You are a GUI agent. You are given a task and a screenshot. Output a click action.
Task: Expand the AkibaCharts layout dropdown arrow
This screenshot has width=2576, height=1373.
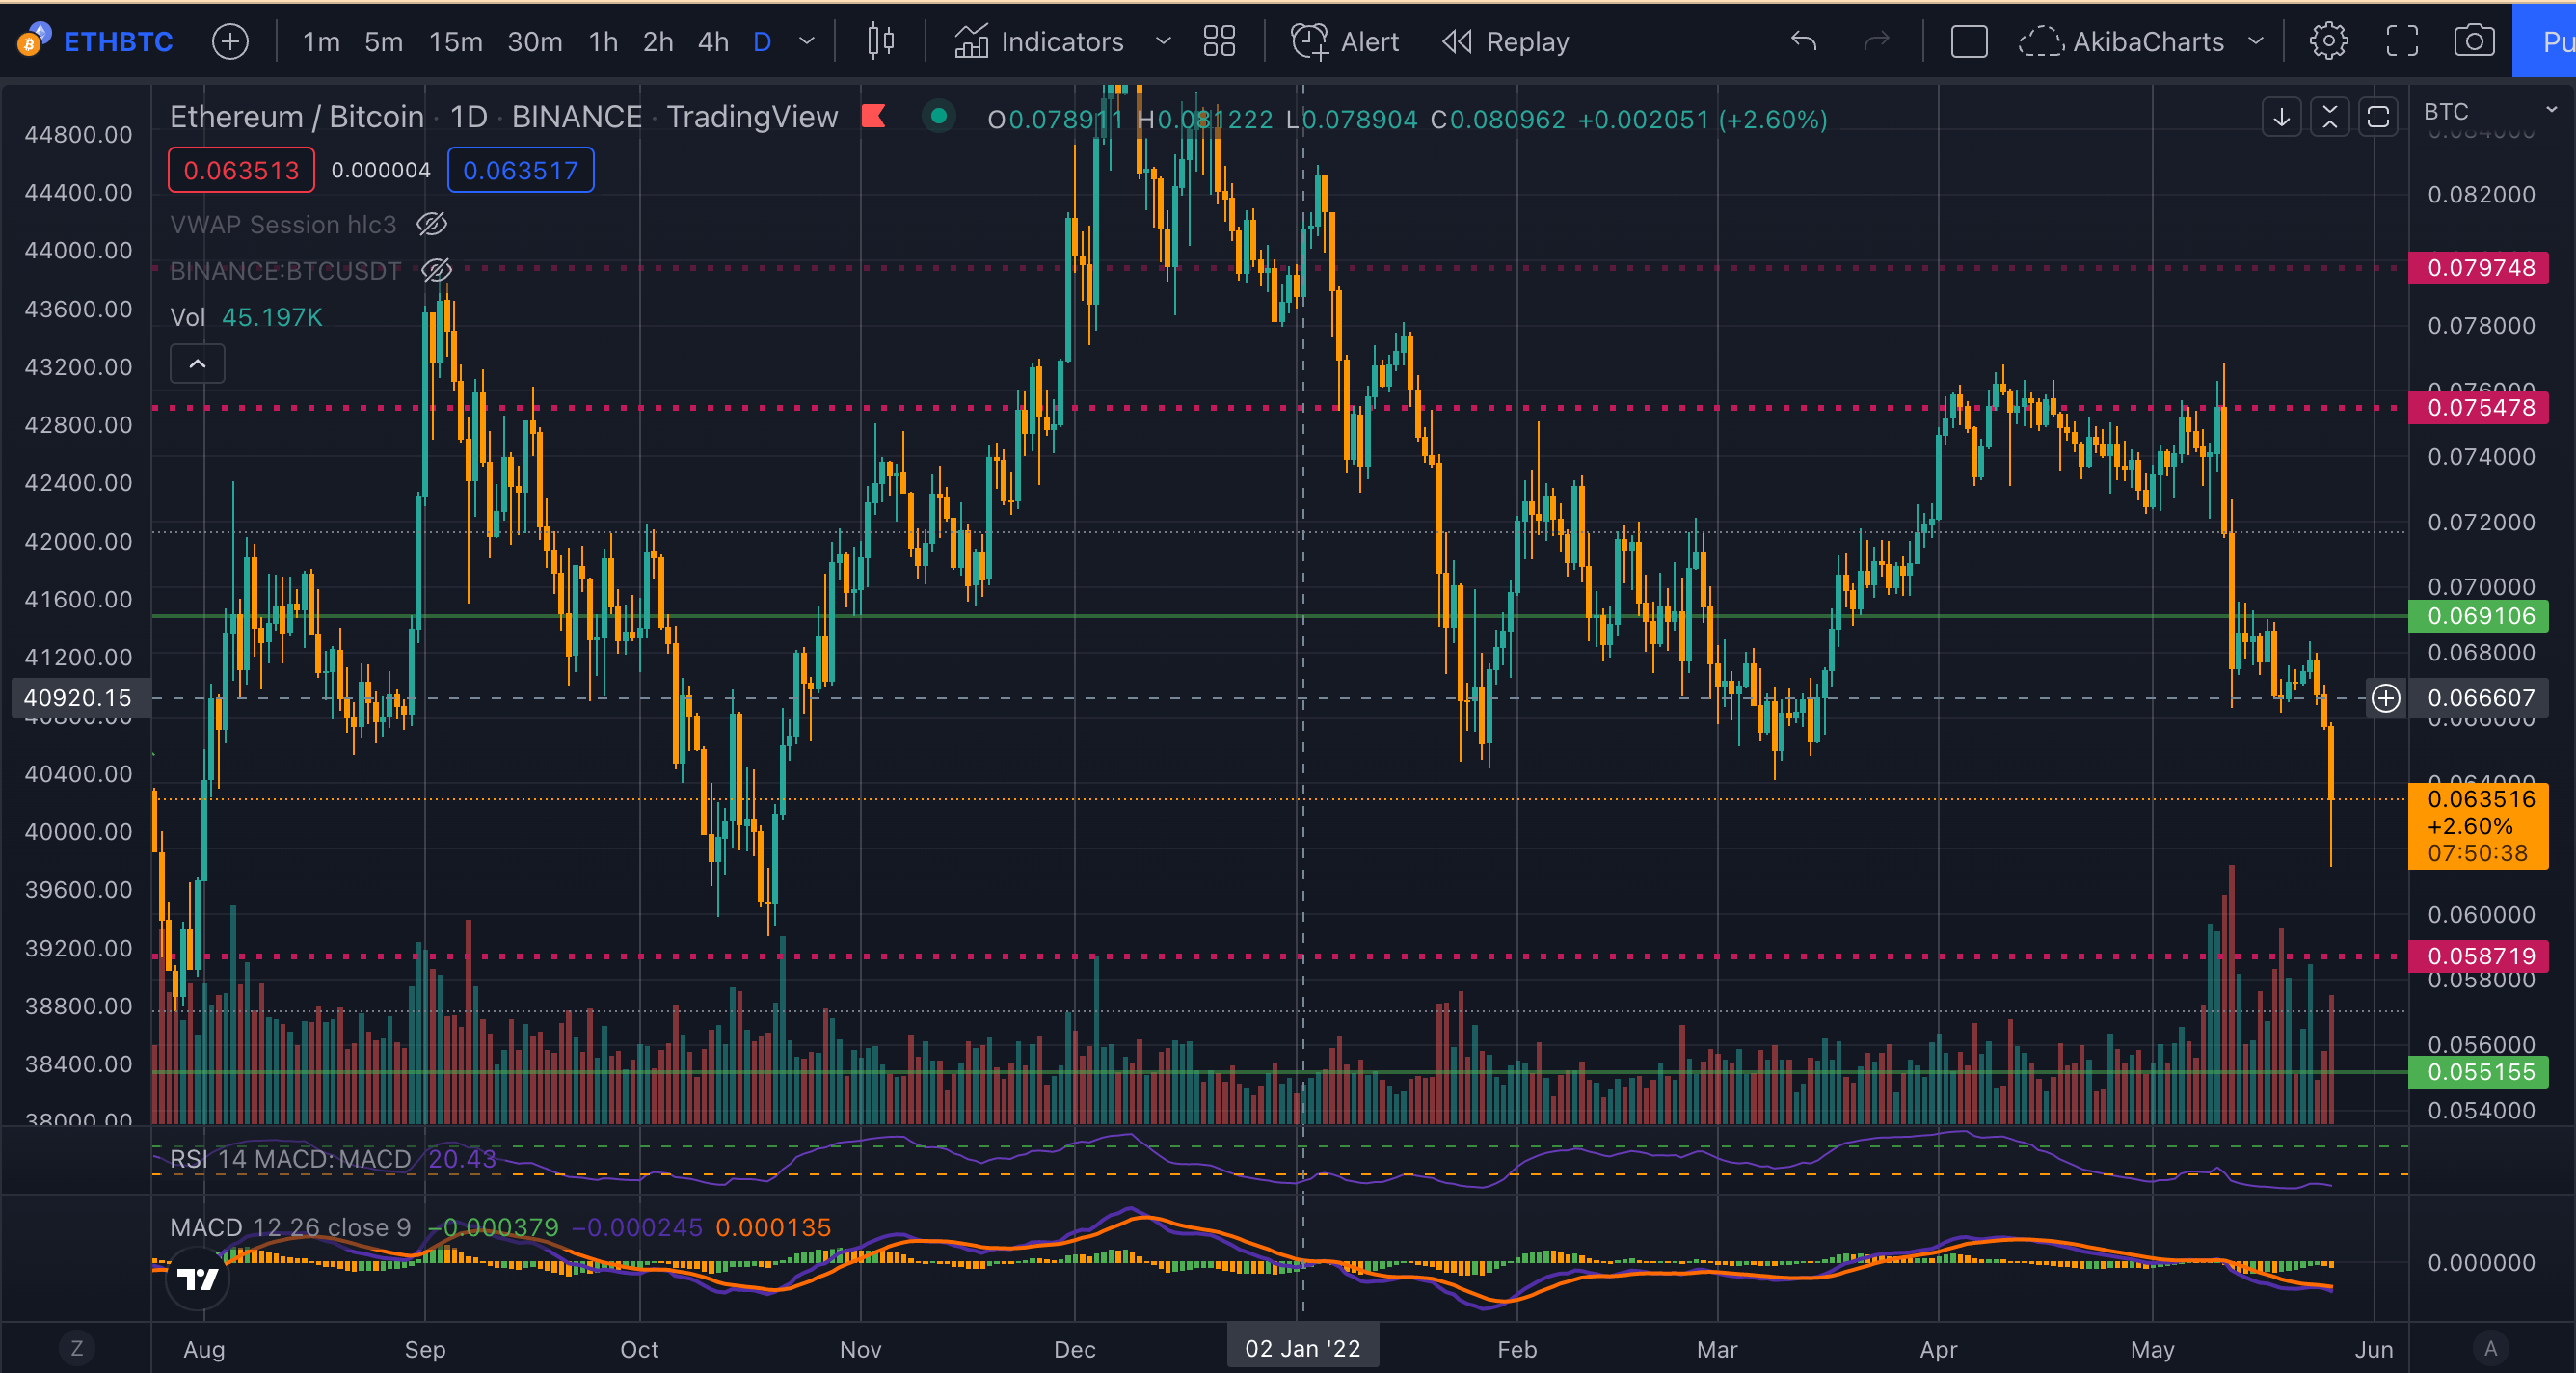point(2255,42)
